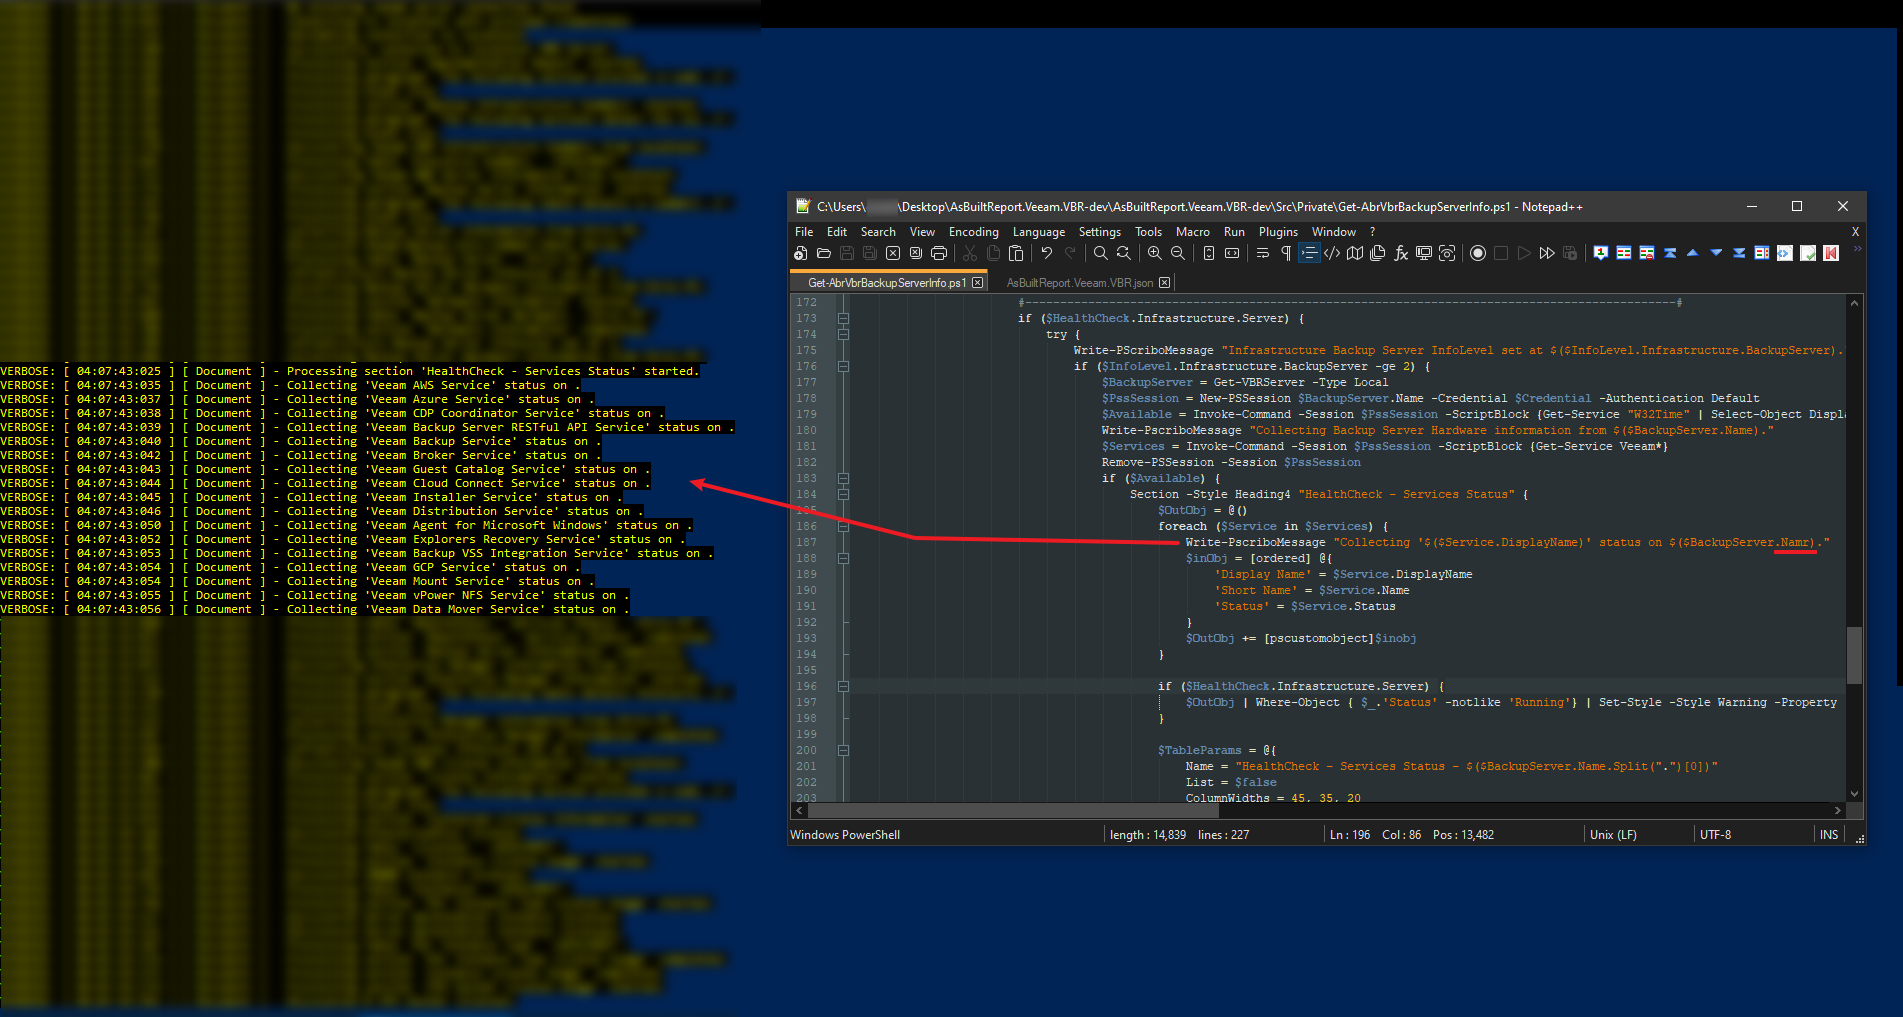Undo the last edit
Image resolution: width=1903 pixels, height=1017 pixels.
1046,253
